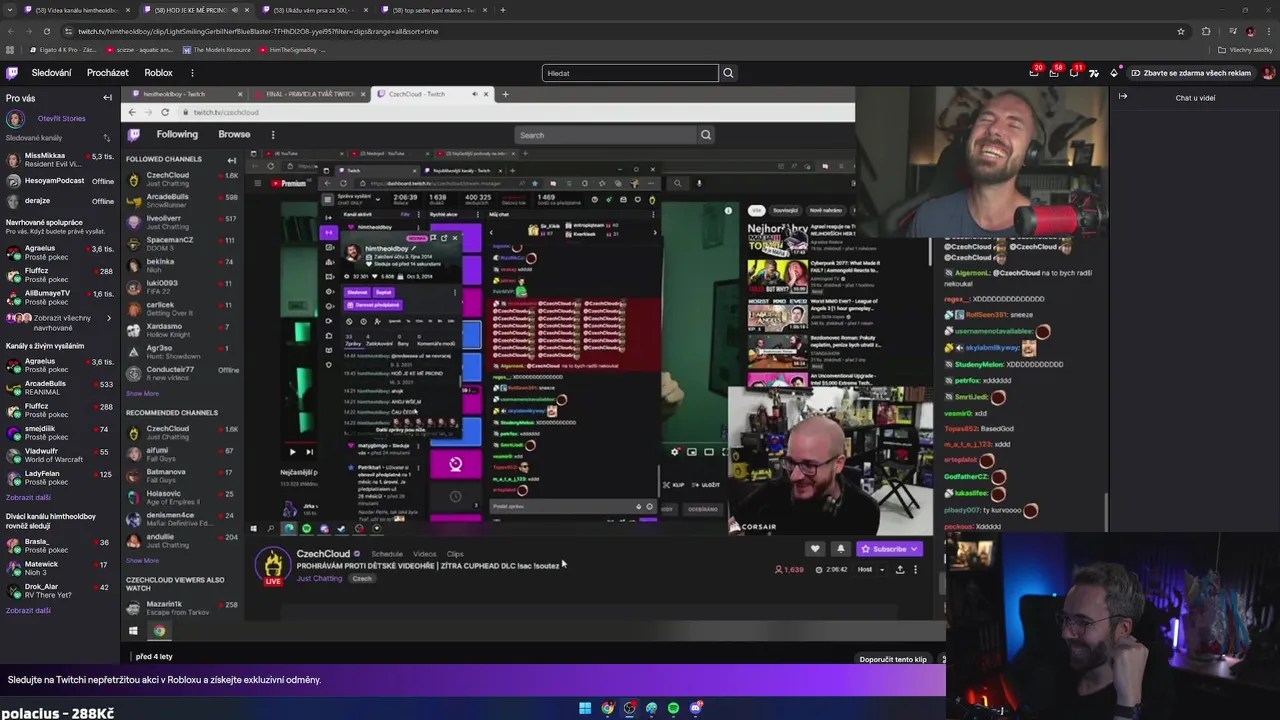Reload the page in Chrome
1280x720 pixels.
point(48,31)
